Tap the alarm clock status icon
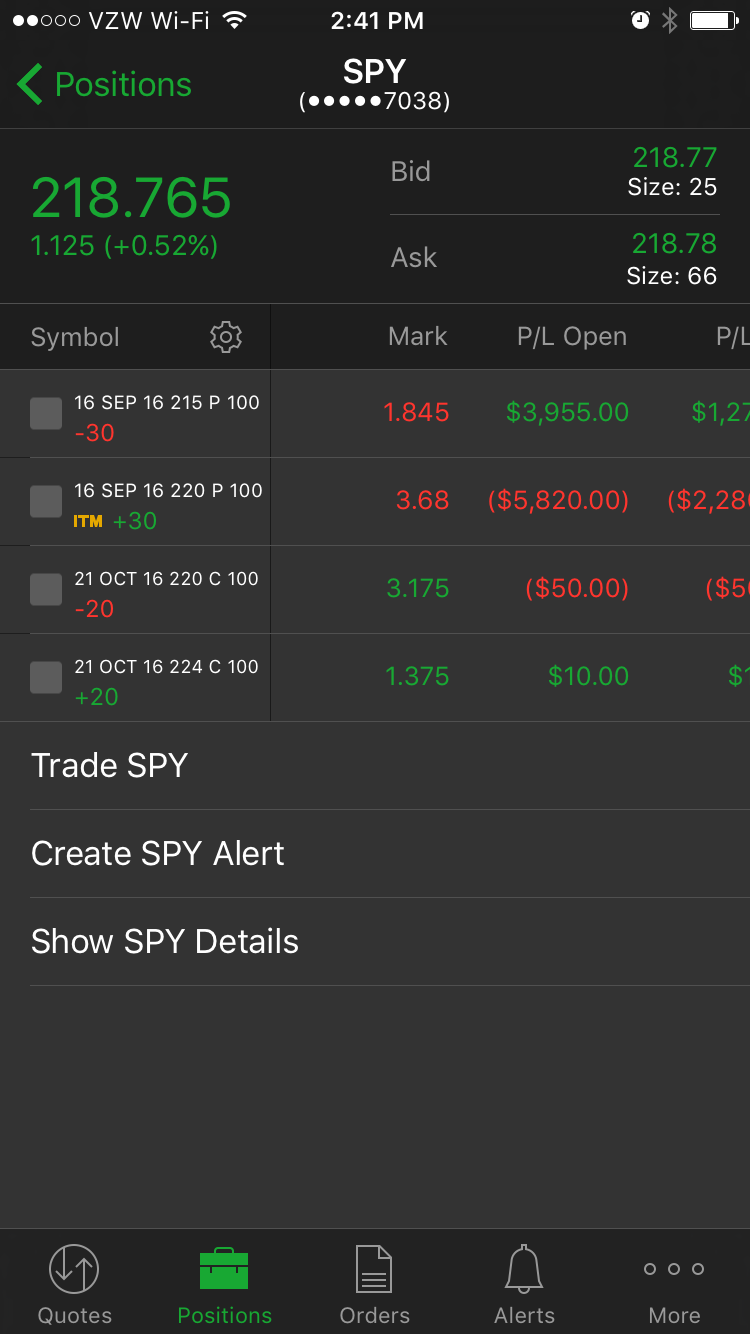 pos(640,20)
